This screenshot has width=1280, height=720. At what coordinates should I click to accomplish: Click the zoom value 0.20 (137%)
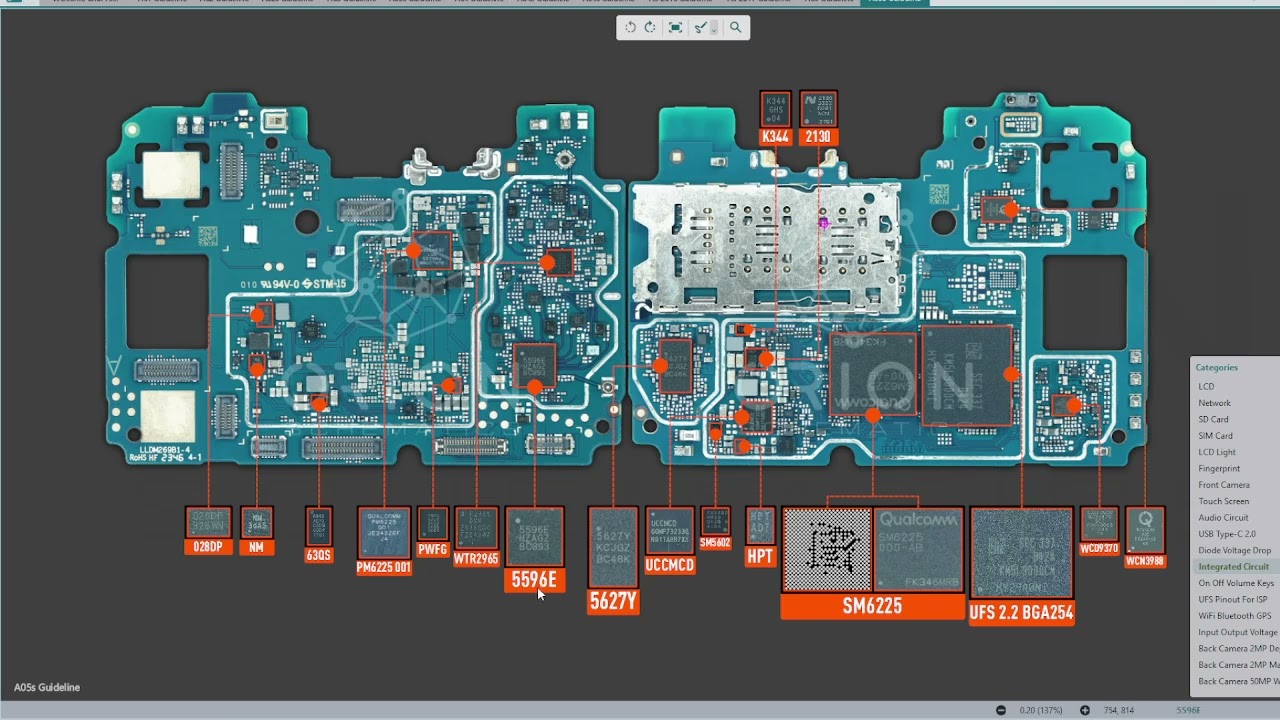point(1043,710)
